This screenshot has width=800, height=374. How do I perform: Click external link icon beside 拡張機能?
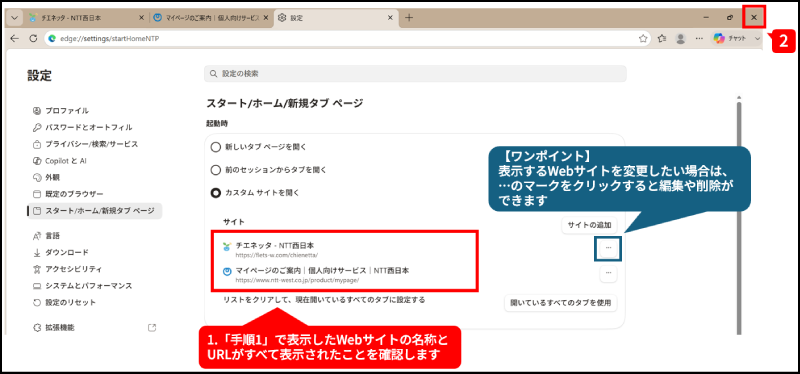[x=152, y=328]
